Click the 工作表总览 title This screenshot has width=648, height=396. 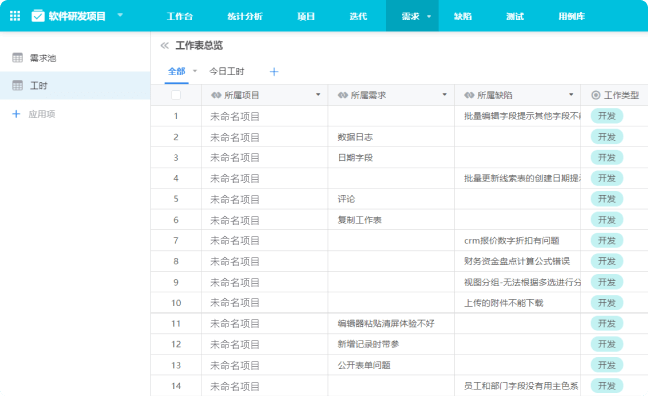(199, 45)
